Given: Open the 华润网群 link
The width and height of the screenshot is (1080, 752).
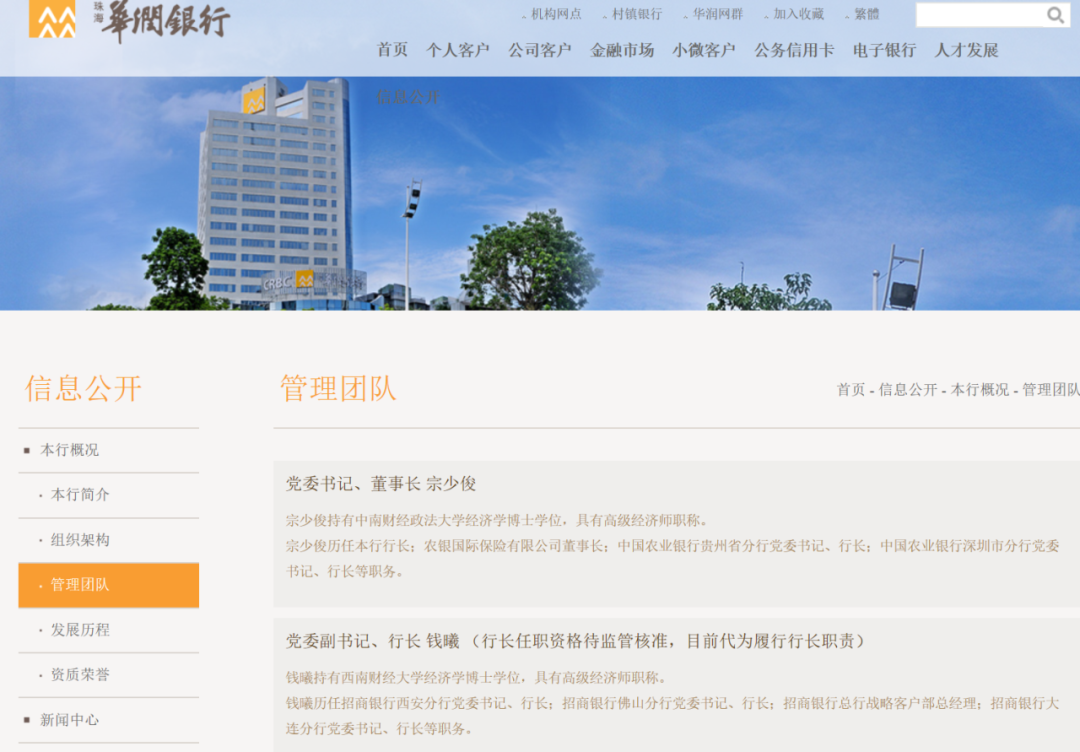Looking at the screenshot, I should (x=716, y=14).
